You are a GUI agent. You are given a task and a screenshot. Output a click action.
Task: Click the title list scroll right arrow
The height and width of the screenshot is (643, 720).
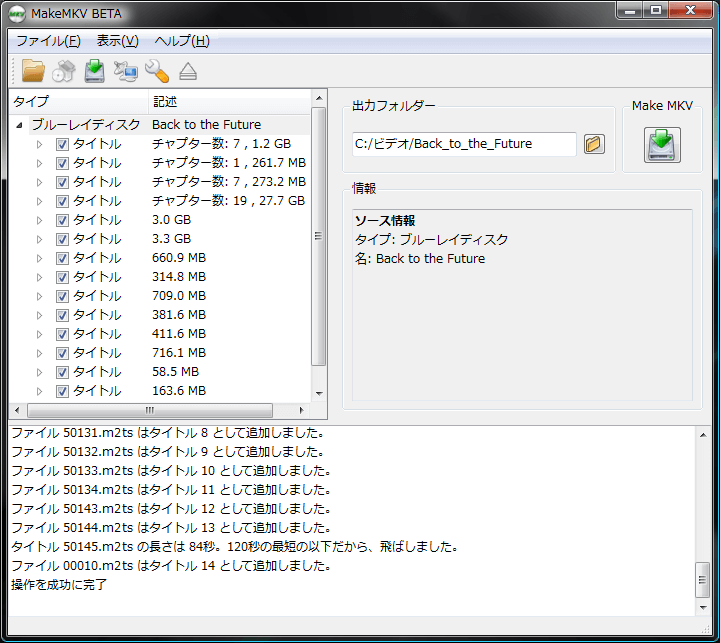301,410
